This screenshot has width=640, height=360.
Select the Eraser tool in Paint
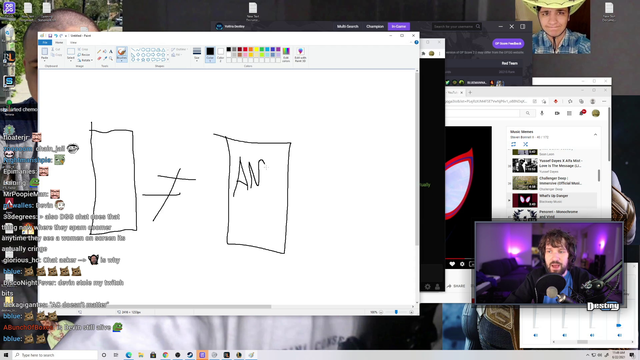coord(99,58)
